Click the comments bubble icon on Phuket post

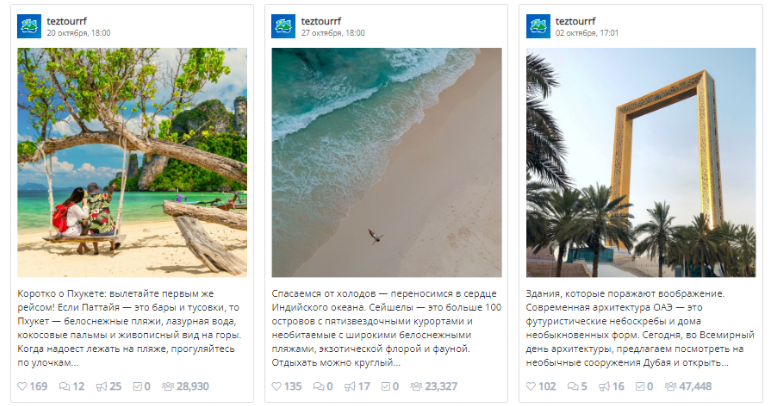pyautogui.click(x=65, y=386)
